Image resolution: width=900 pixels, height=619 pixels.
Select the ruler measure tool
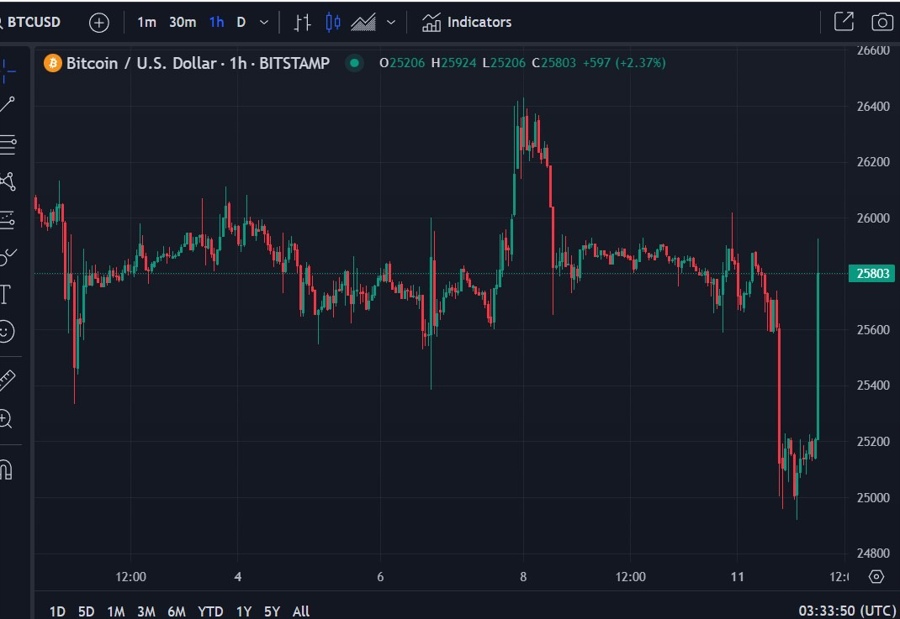tap(7, 380)
